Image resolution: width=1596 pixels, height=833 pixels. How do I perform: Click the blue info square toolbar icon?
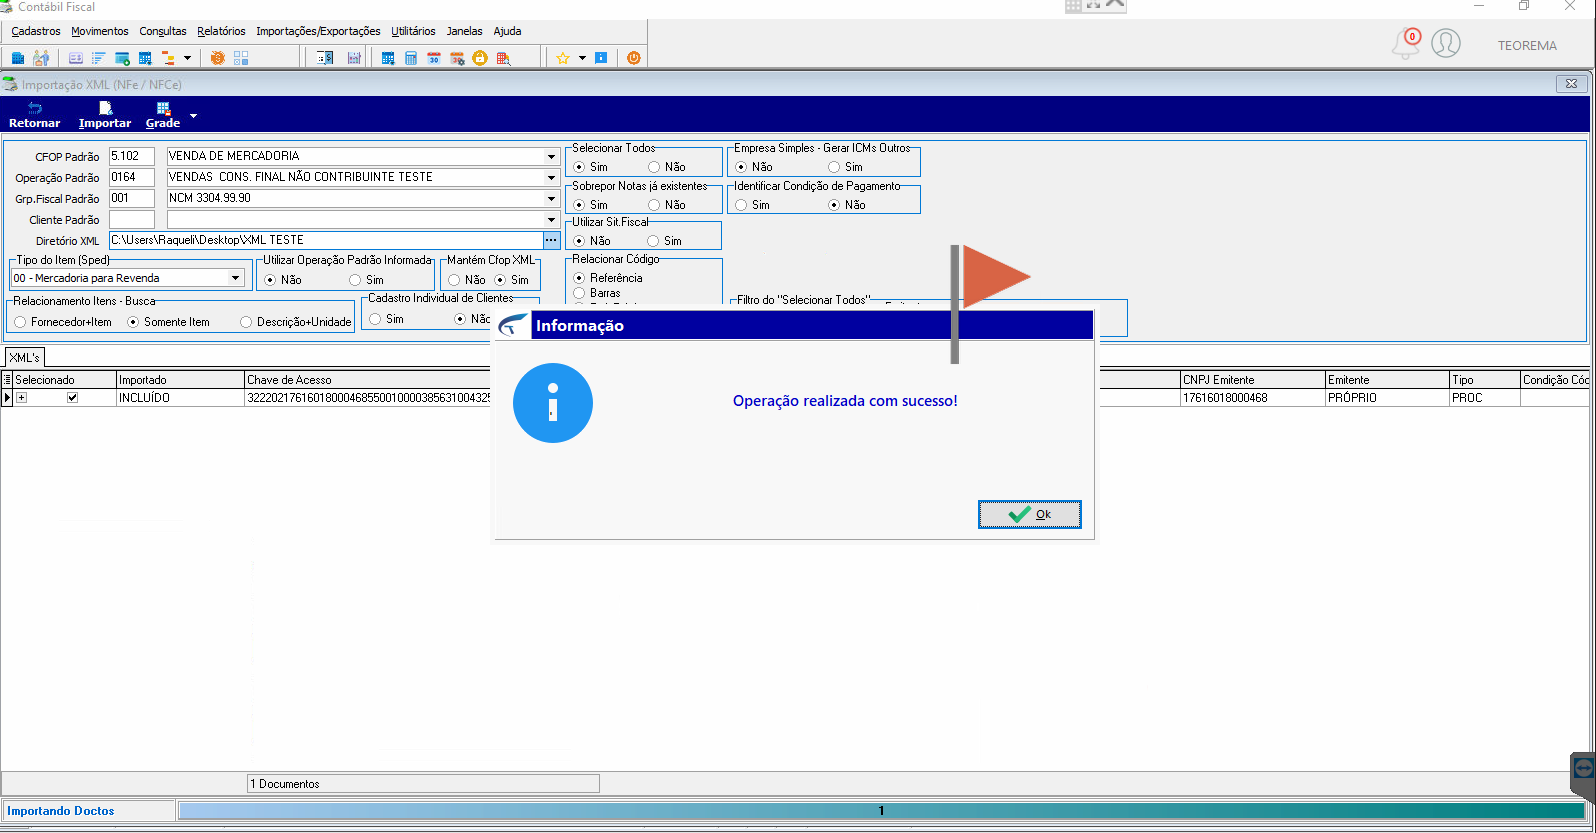click(x=601, y=58)
